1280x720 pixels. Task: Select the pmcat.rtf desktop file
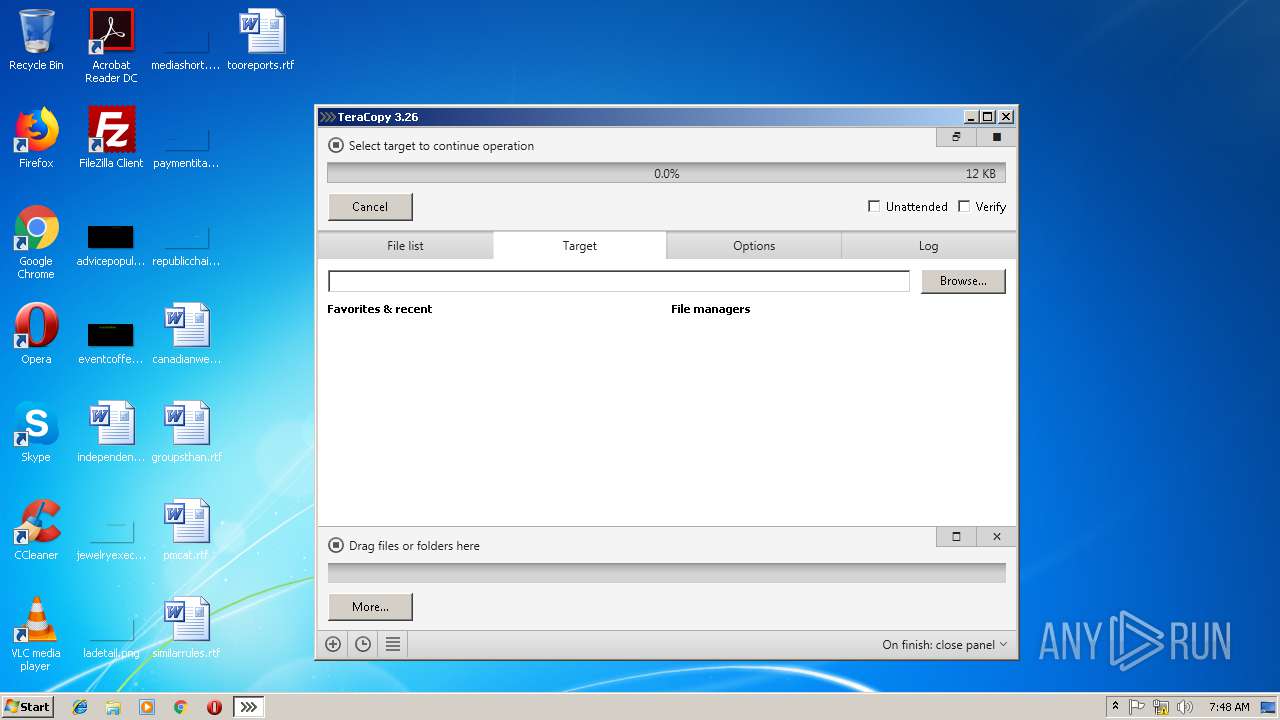click(186, 530)
